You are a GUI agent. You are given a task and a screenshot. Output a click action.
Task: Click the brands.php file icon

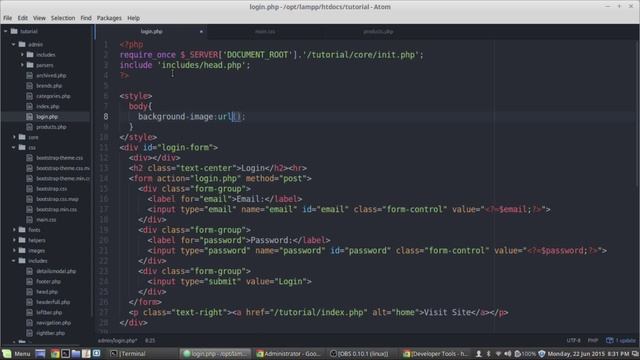point(29,86)
